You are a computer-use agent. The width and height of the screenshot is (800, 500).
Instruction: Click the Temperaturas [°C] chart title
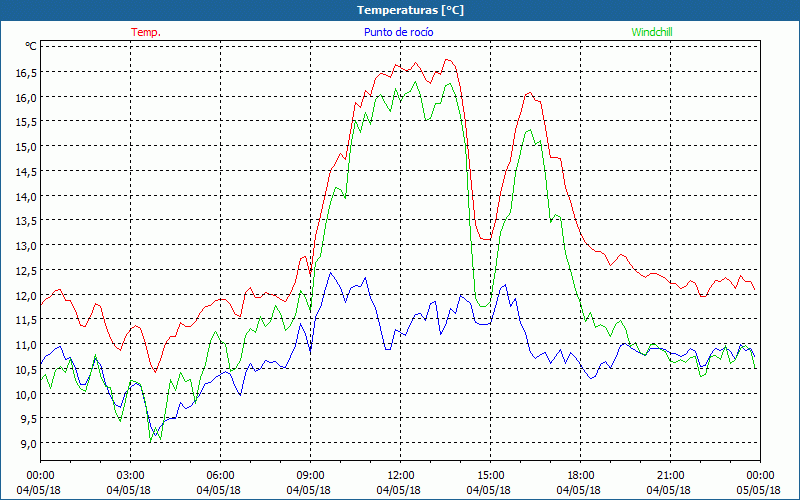(410, 10)
